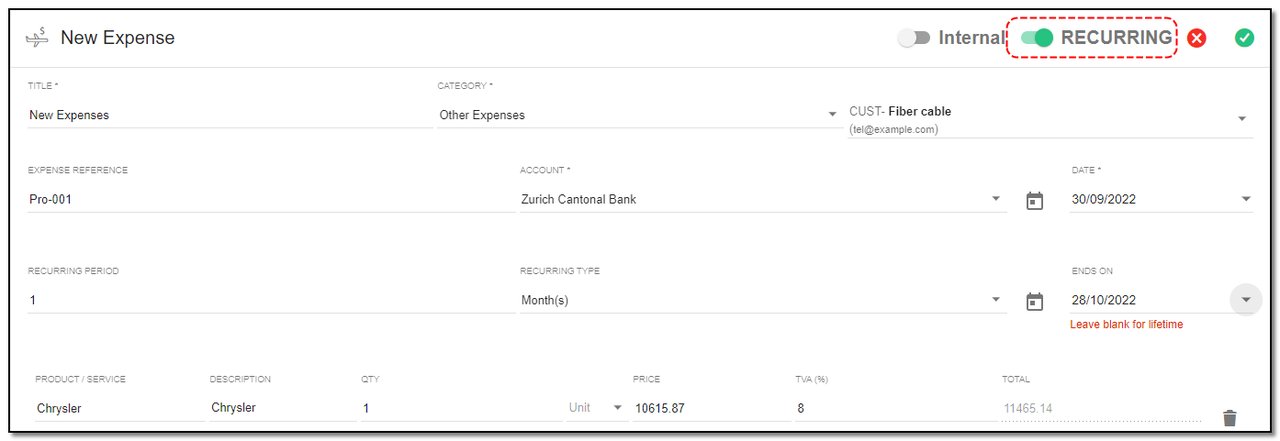Click the airplane expense icon beside New Expense
The width and height of the screenshot is (1280, 441).
[x=37, y=38]
